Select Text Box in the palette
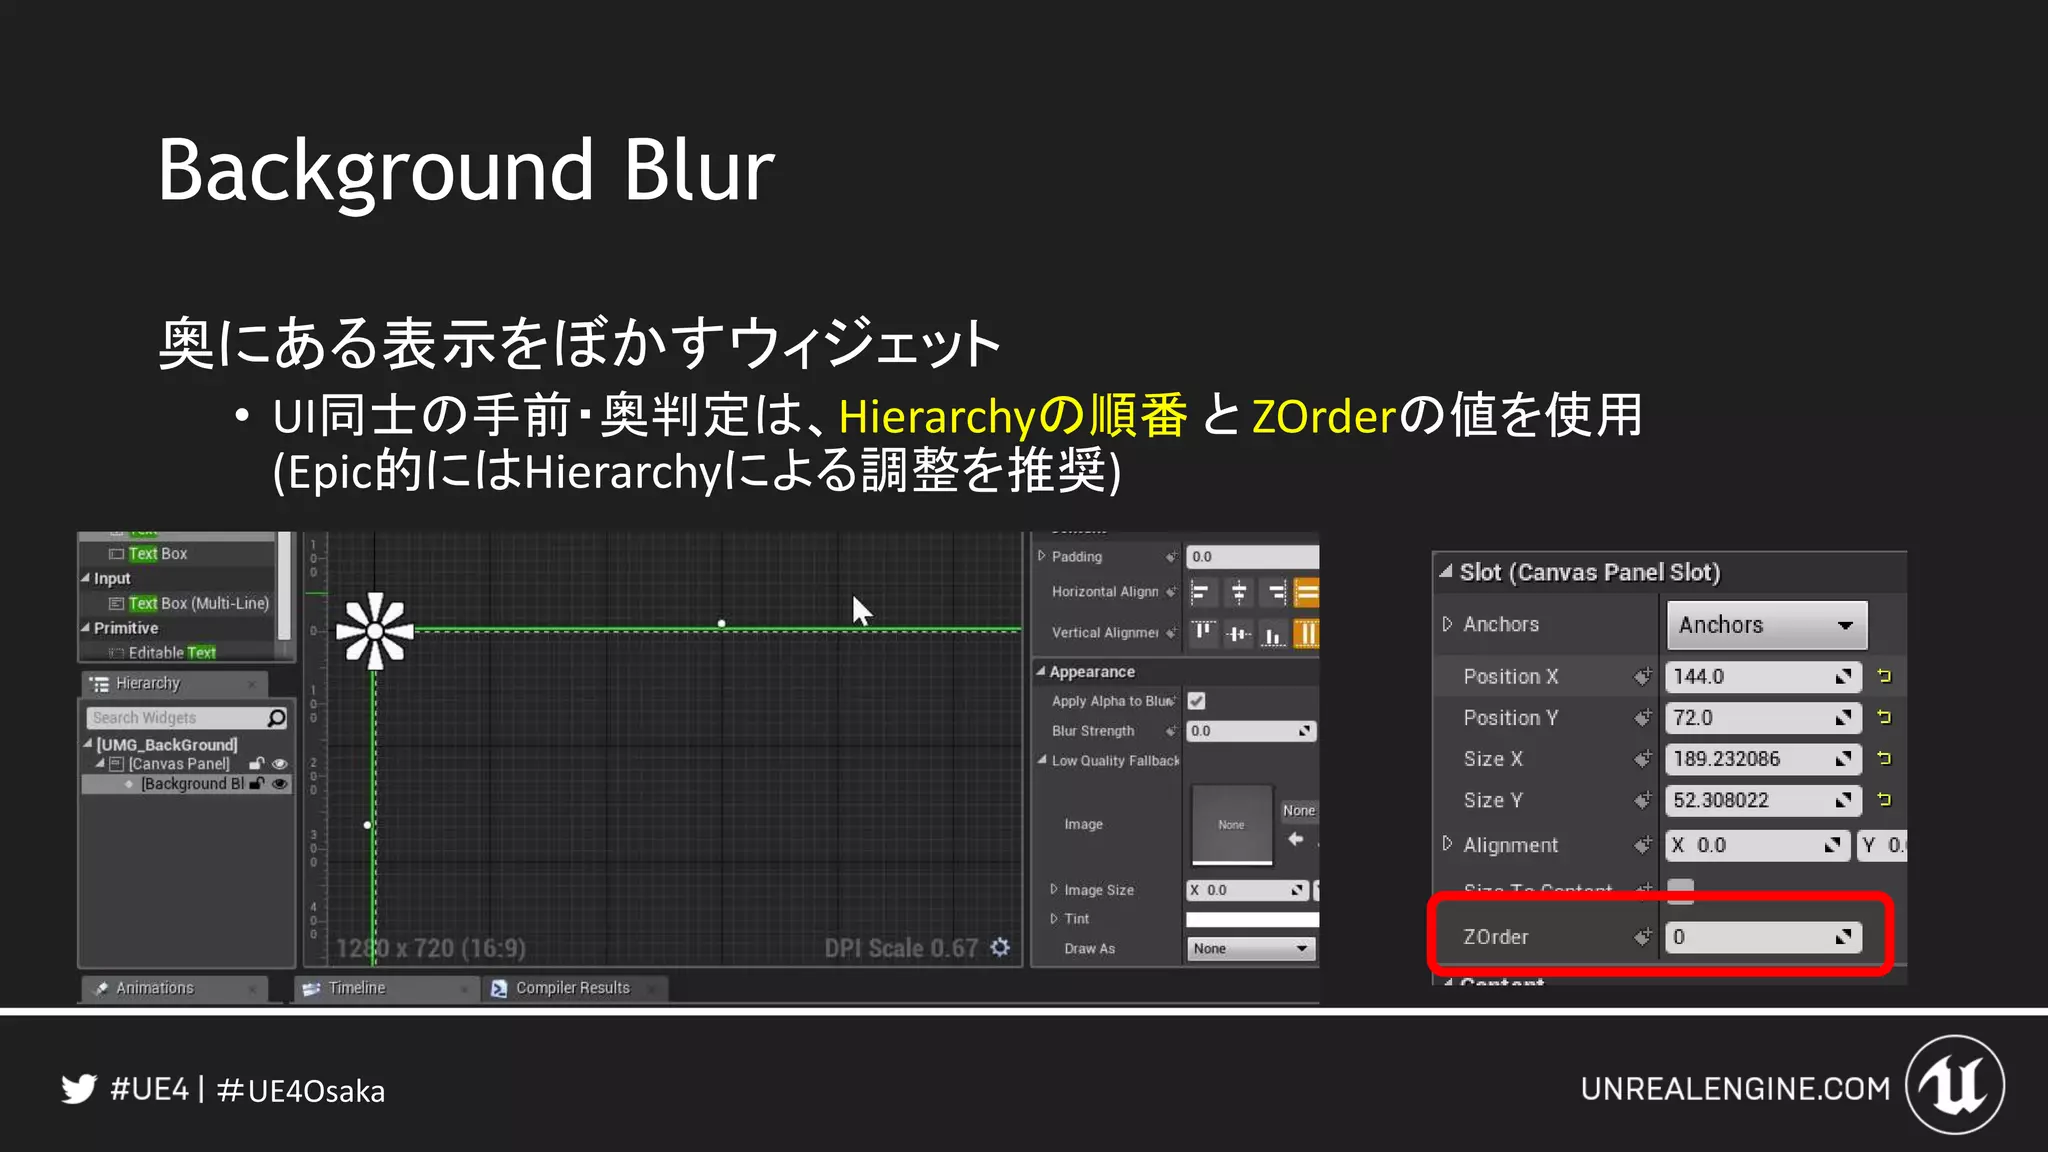This screenshot has width=2048, height=1152. pos(157,553)
